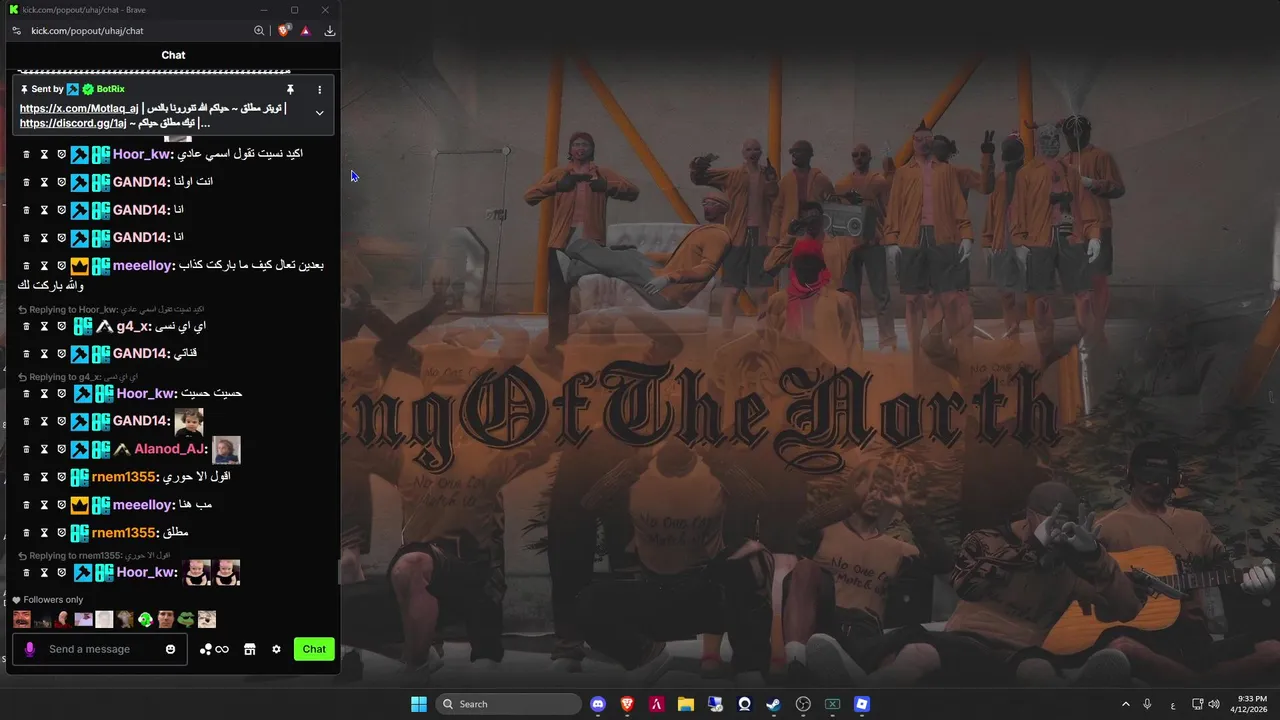1280x720 pixels.
Task: Open the Kick shop icon
Action: click(250, 649)
